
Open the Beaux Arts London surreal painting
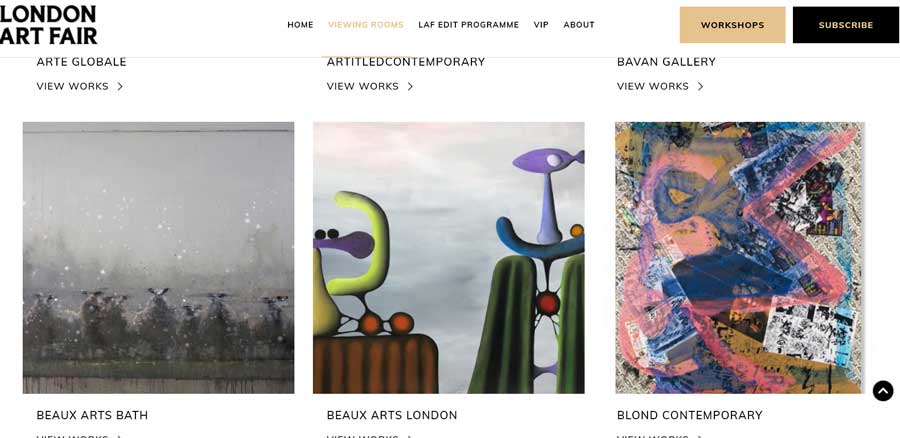pos(449,258)
